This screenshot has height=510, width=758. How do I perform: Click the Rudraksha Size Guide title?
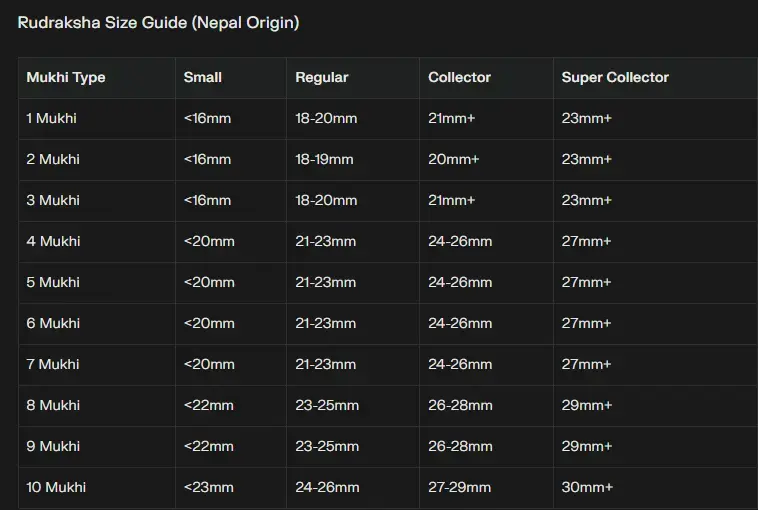pyautogui.click(x=158, y=22)
